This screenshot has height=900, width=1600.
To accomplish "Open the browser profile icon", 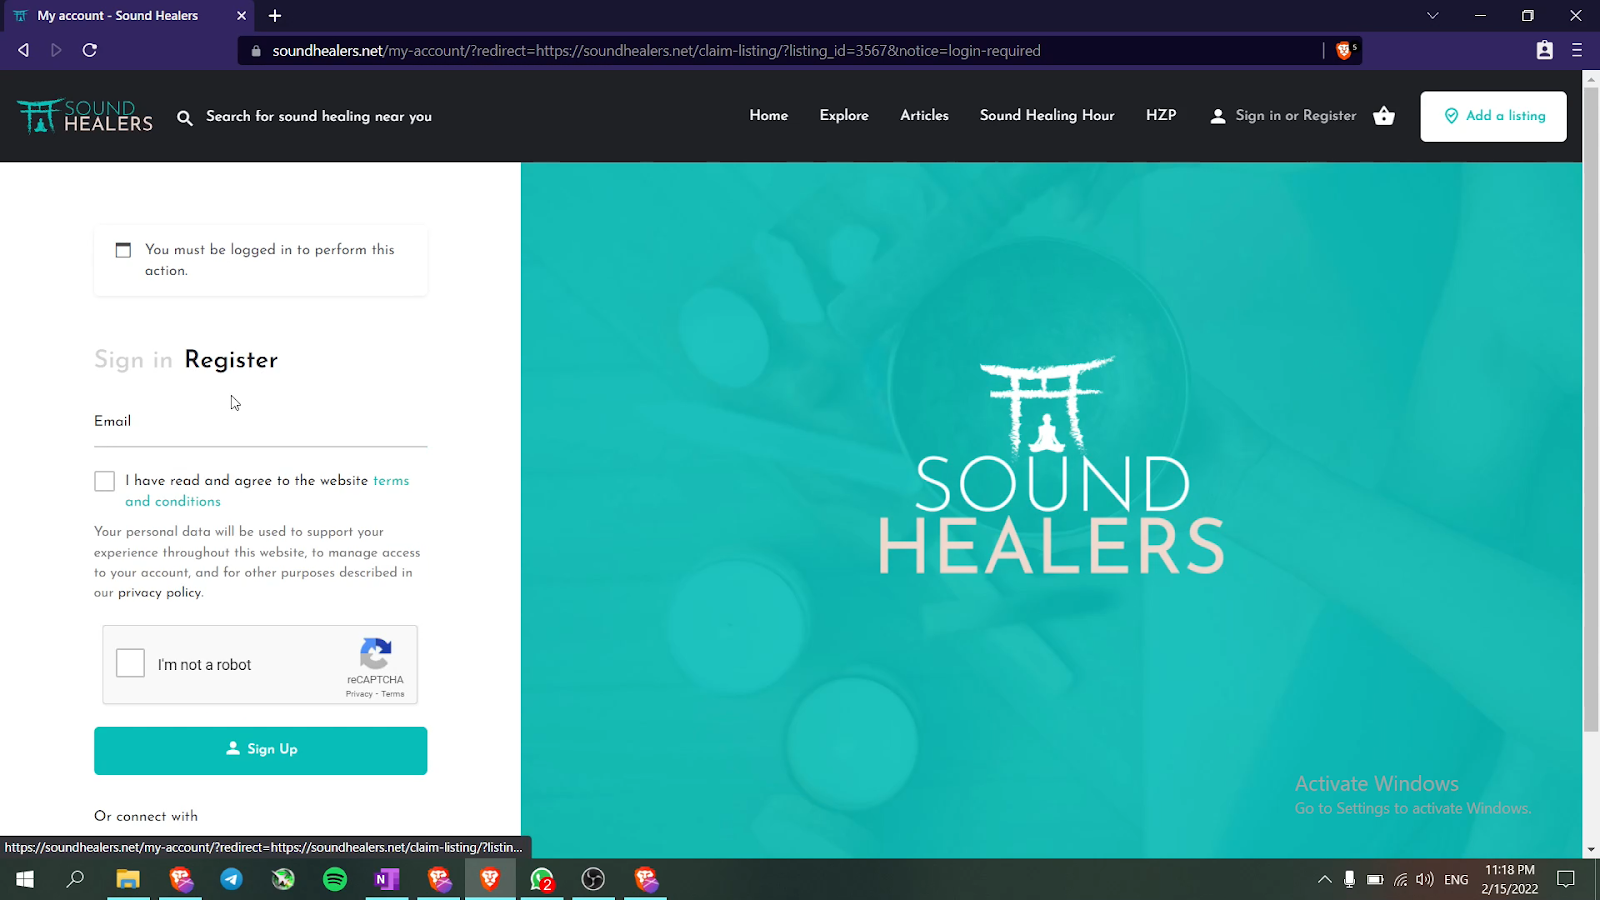I will (x=1545, y=50).
